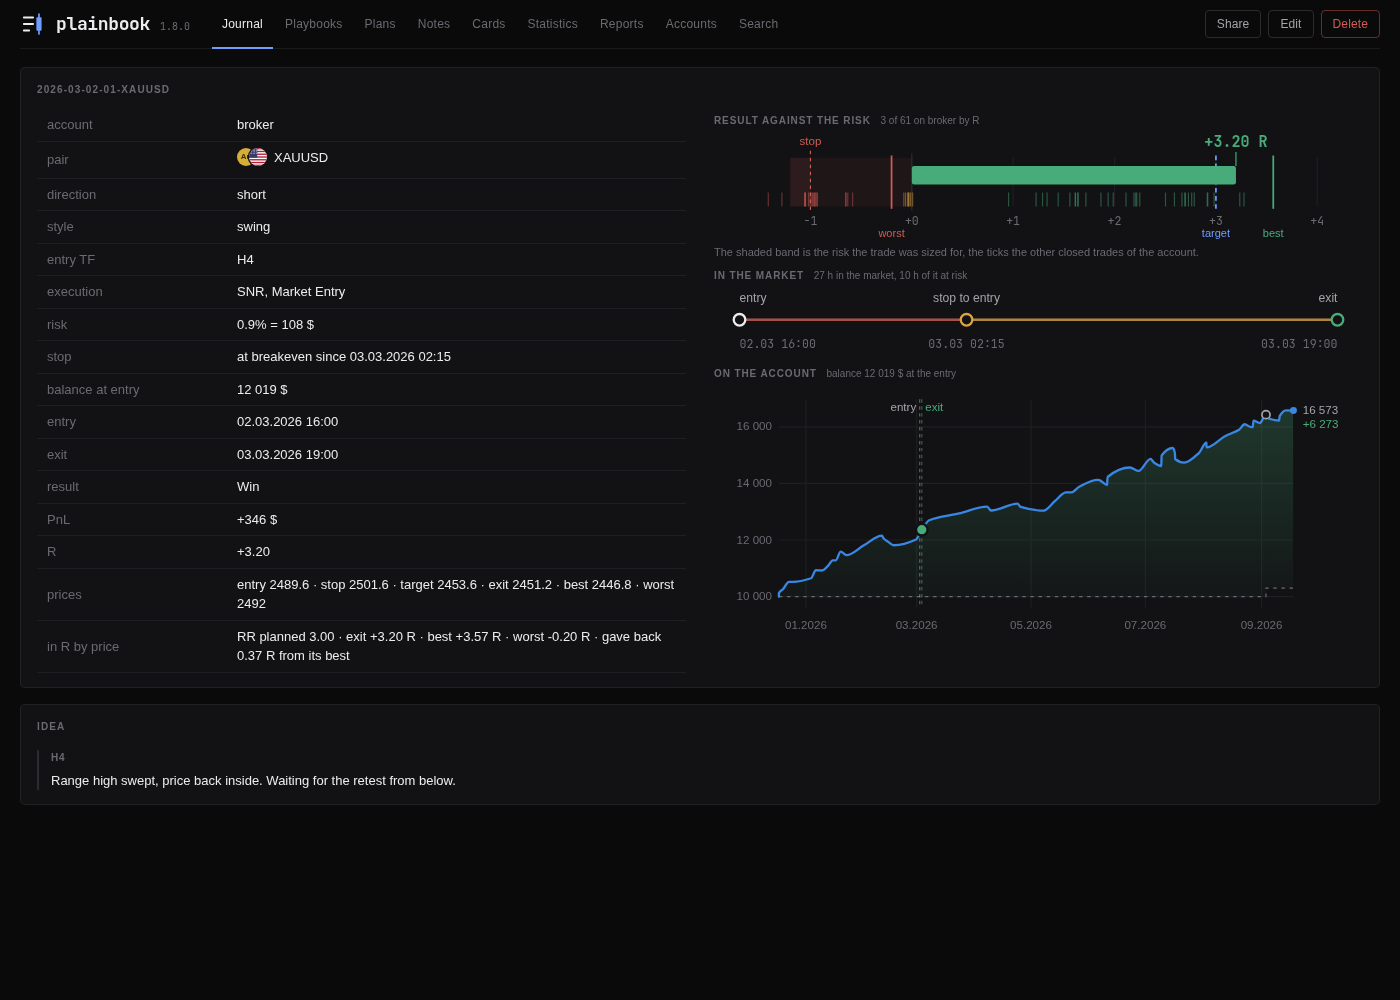Viewport: 1400px width, 1000px height.
Task: Open the Search tab
Action: [758, 24]
